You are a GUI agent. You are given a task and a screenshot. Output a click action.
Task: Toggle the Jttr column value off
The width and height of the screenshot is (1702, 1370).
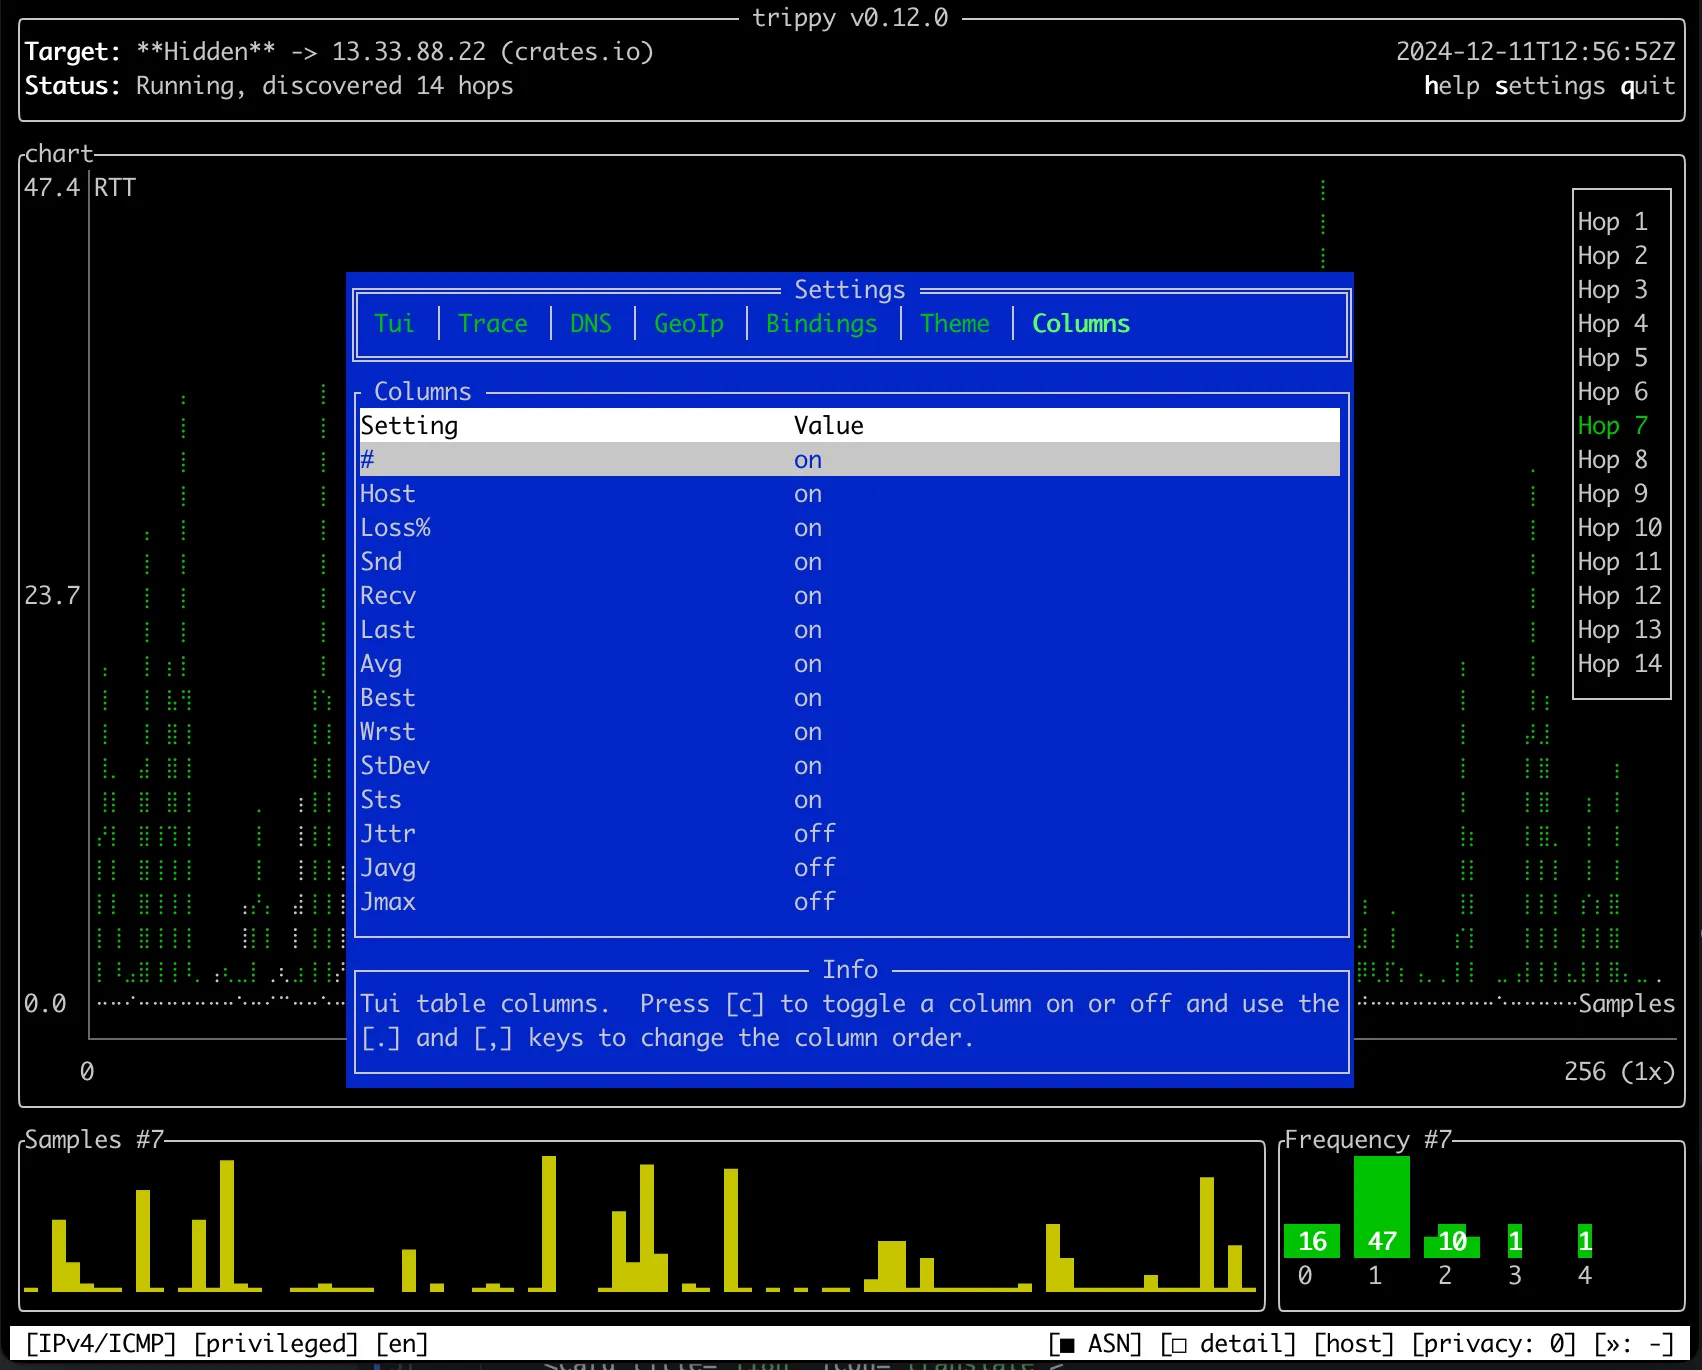pyautogui.click(x=814, y=834)
